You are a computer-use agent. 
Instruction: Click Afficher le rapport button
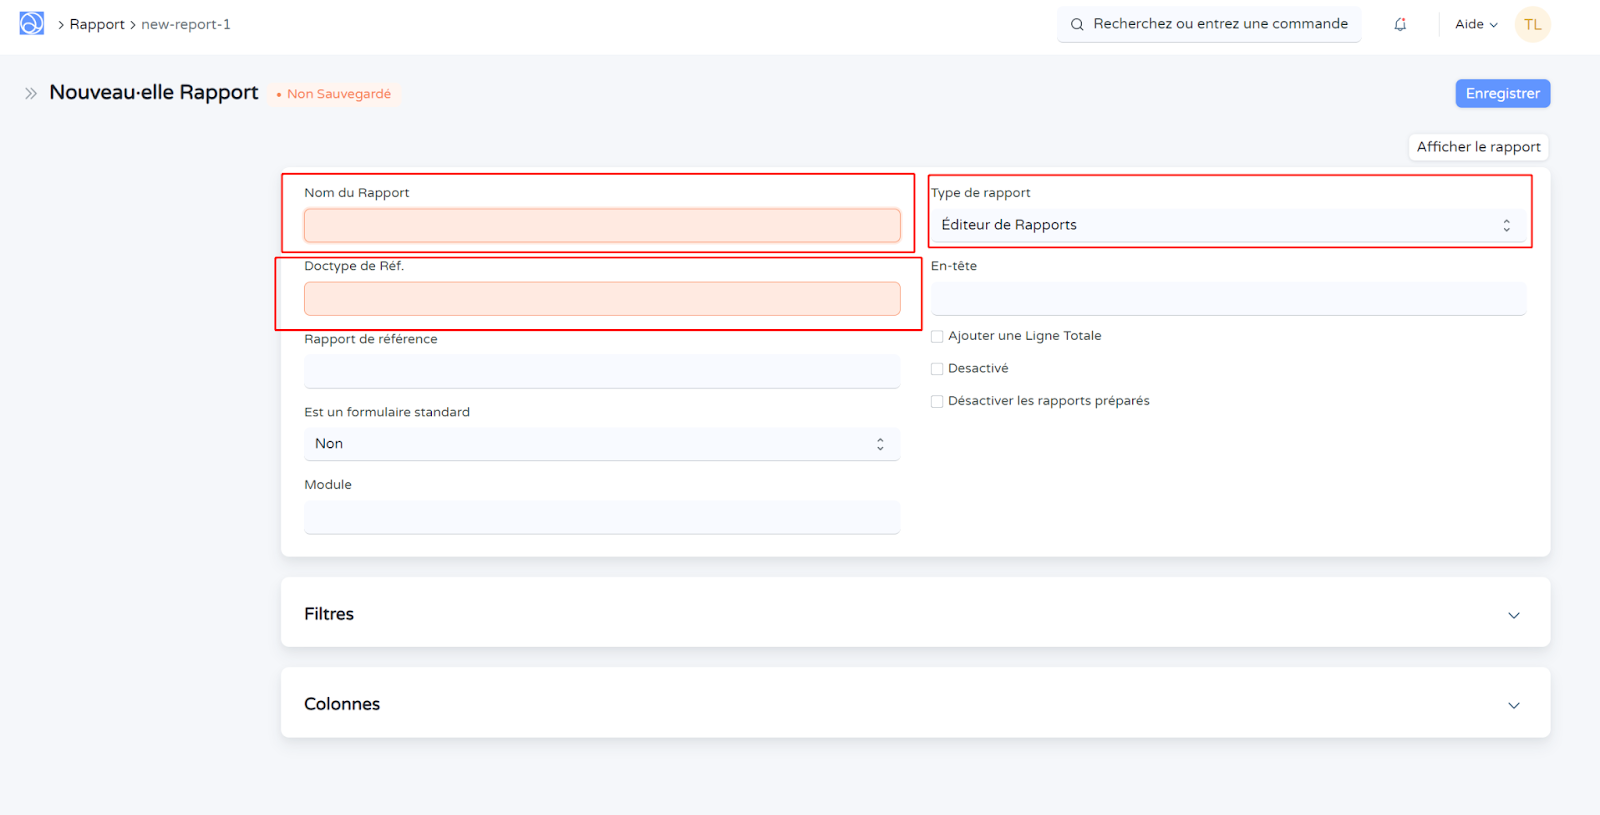(x=1478, y=147)
